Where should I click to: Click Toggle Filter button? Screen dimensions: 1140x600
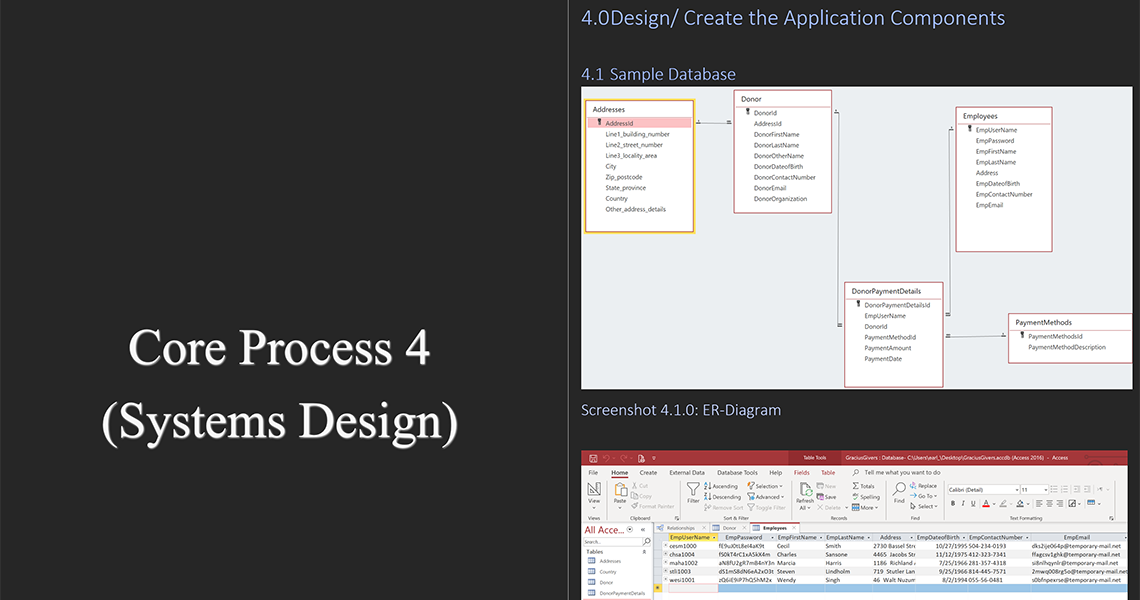click(766, 508)
